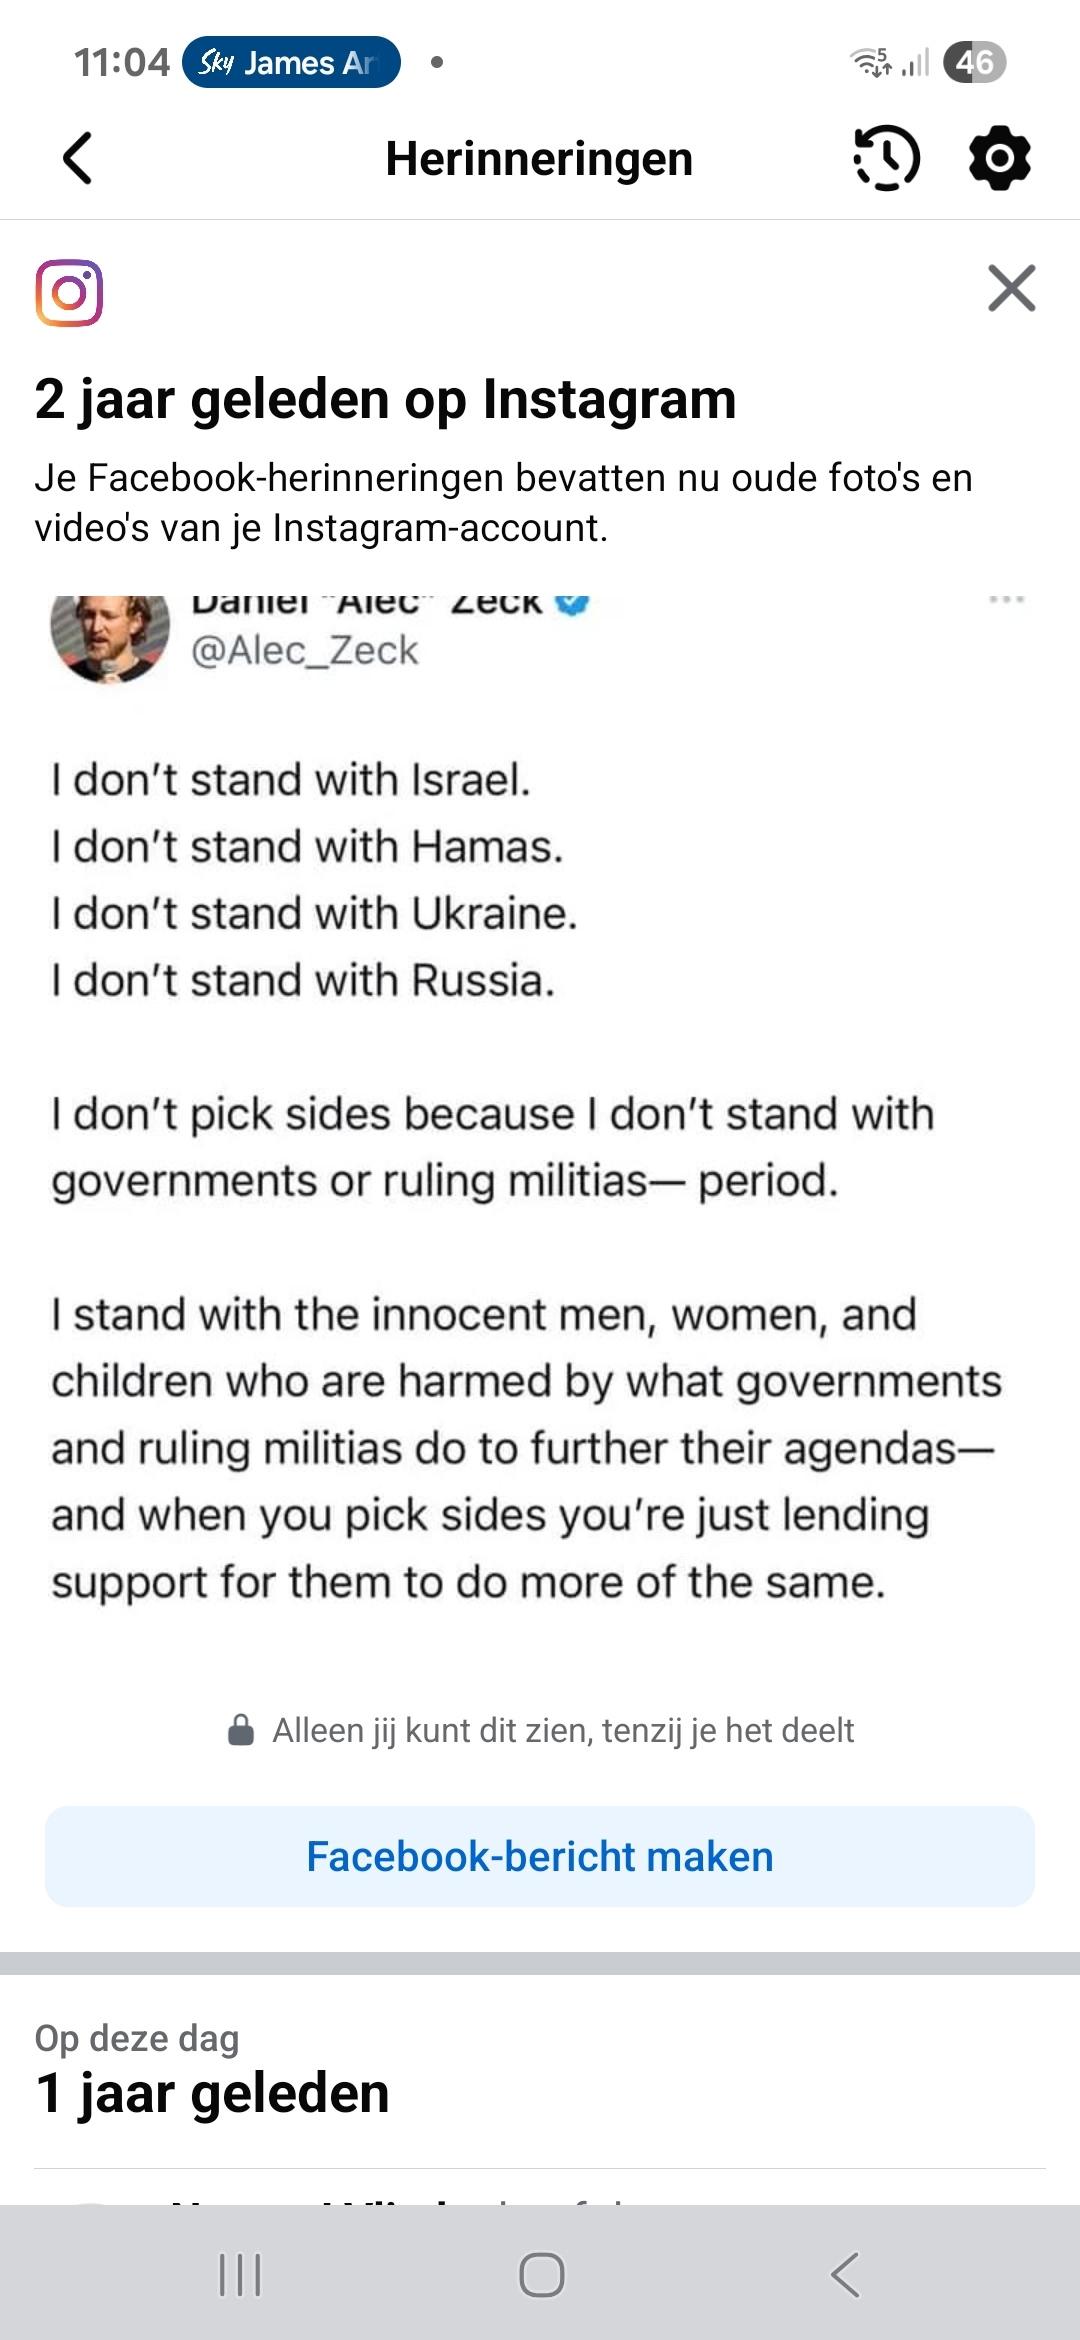1080x2340 pixels.
Task: Tap the lock icon privacy notice
Action: 241,1730
